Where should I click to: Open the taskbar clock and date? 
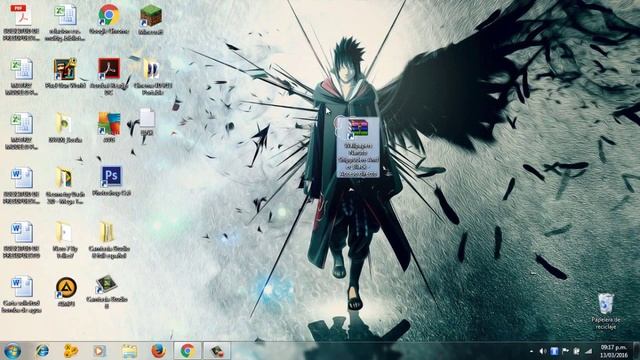[x=613, y=351]
